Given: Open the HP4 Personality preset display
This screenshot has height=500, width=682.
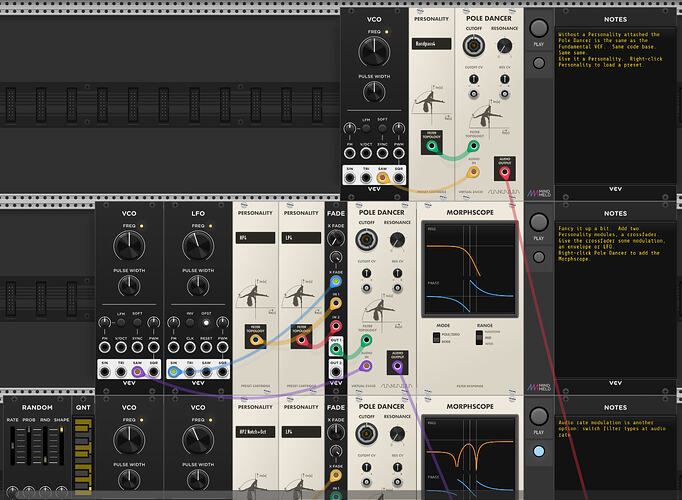Looking at the screenshot, I should 255,237.
